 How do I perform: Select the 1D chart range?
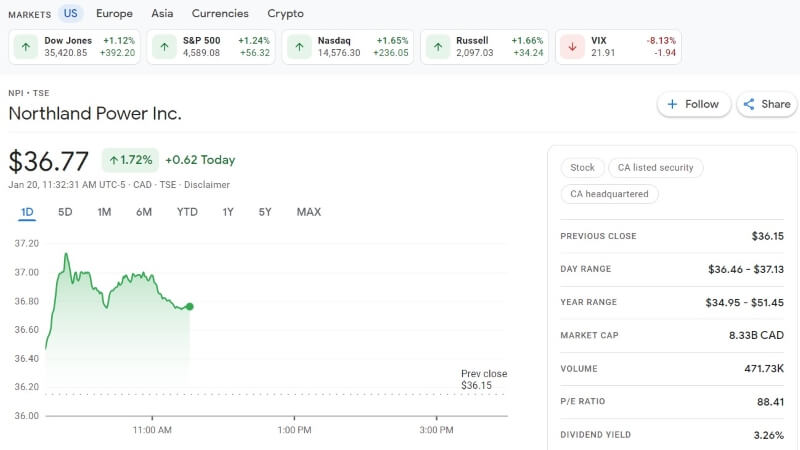pos(27,212)
